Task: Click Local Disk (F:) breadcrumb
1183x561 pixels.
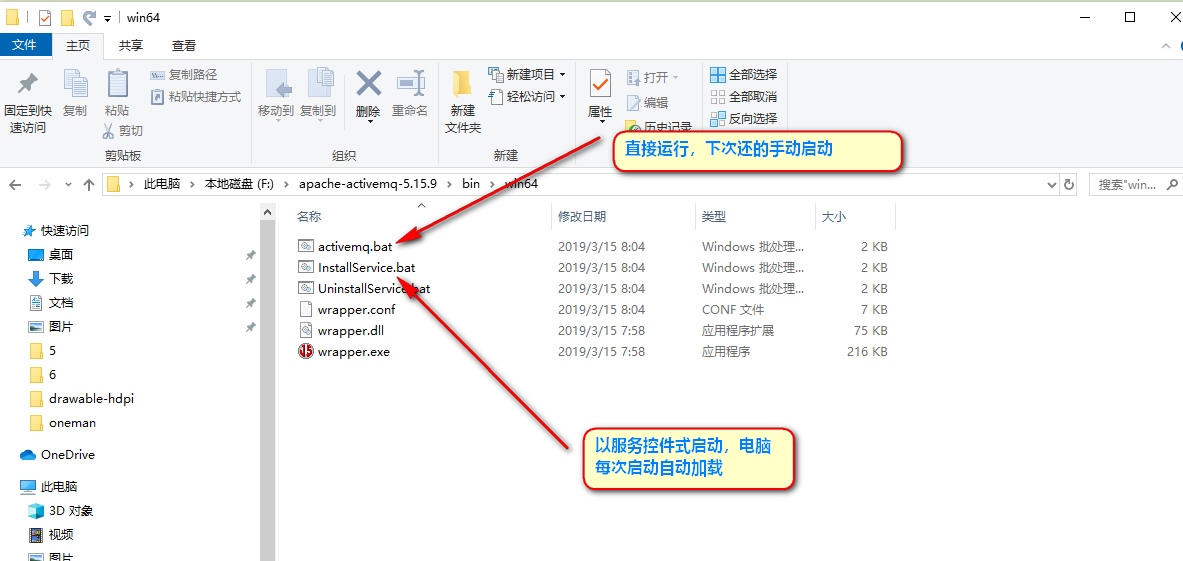Action: pyautogui.click(x=239, y=184)
